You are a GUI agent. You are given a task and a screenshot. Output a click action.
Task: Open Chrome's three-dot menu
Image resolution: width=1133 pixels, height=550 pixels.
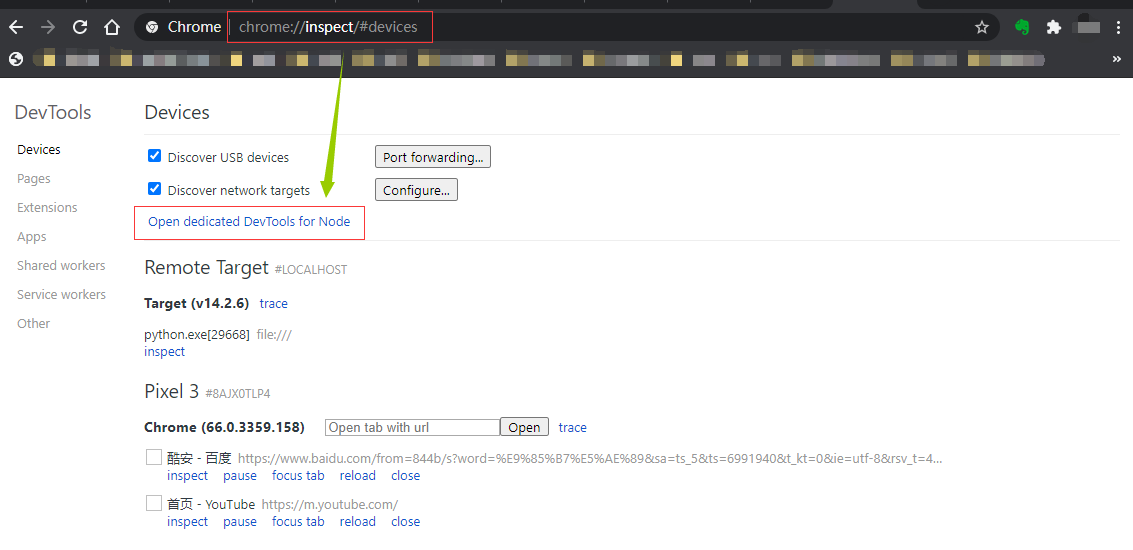[x=1119, y=27]
